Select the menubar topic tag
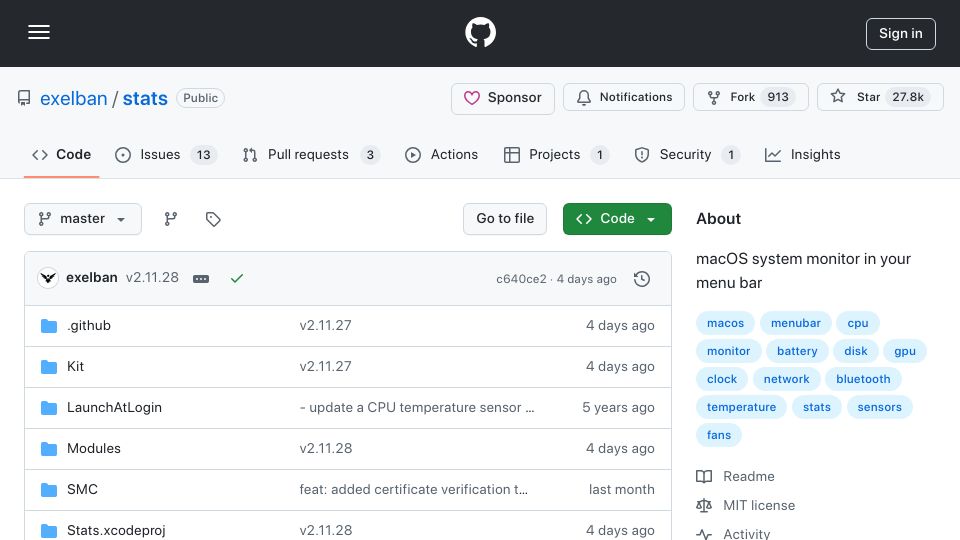 795,323
